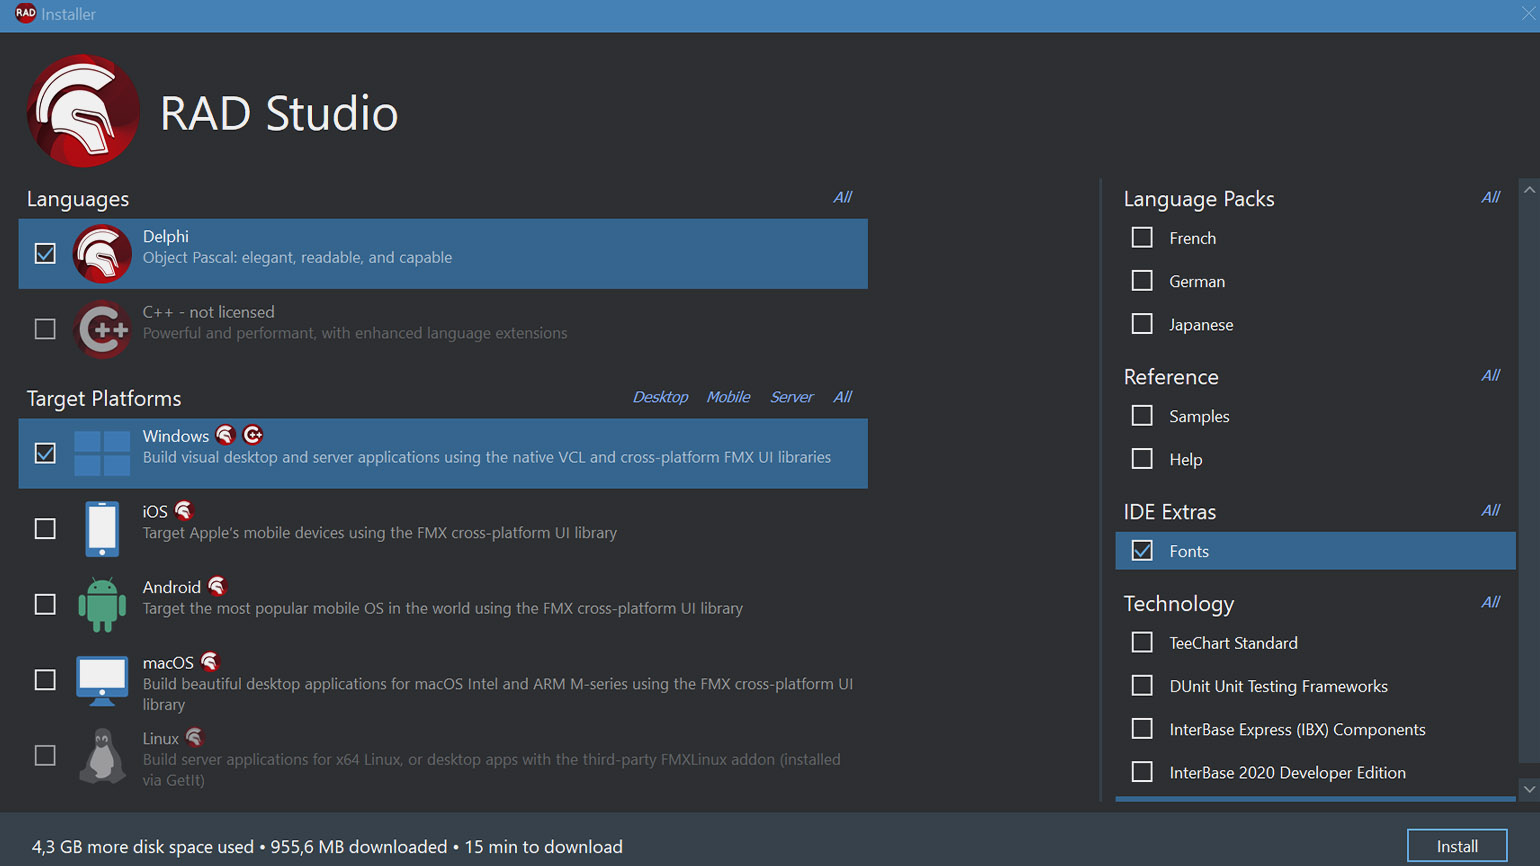1540x866 pixels.
Task: Select the Desktop platforms filter link
Action: [660, 397]
